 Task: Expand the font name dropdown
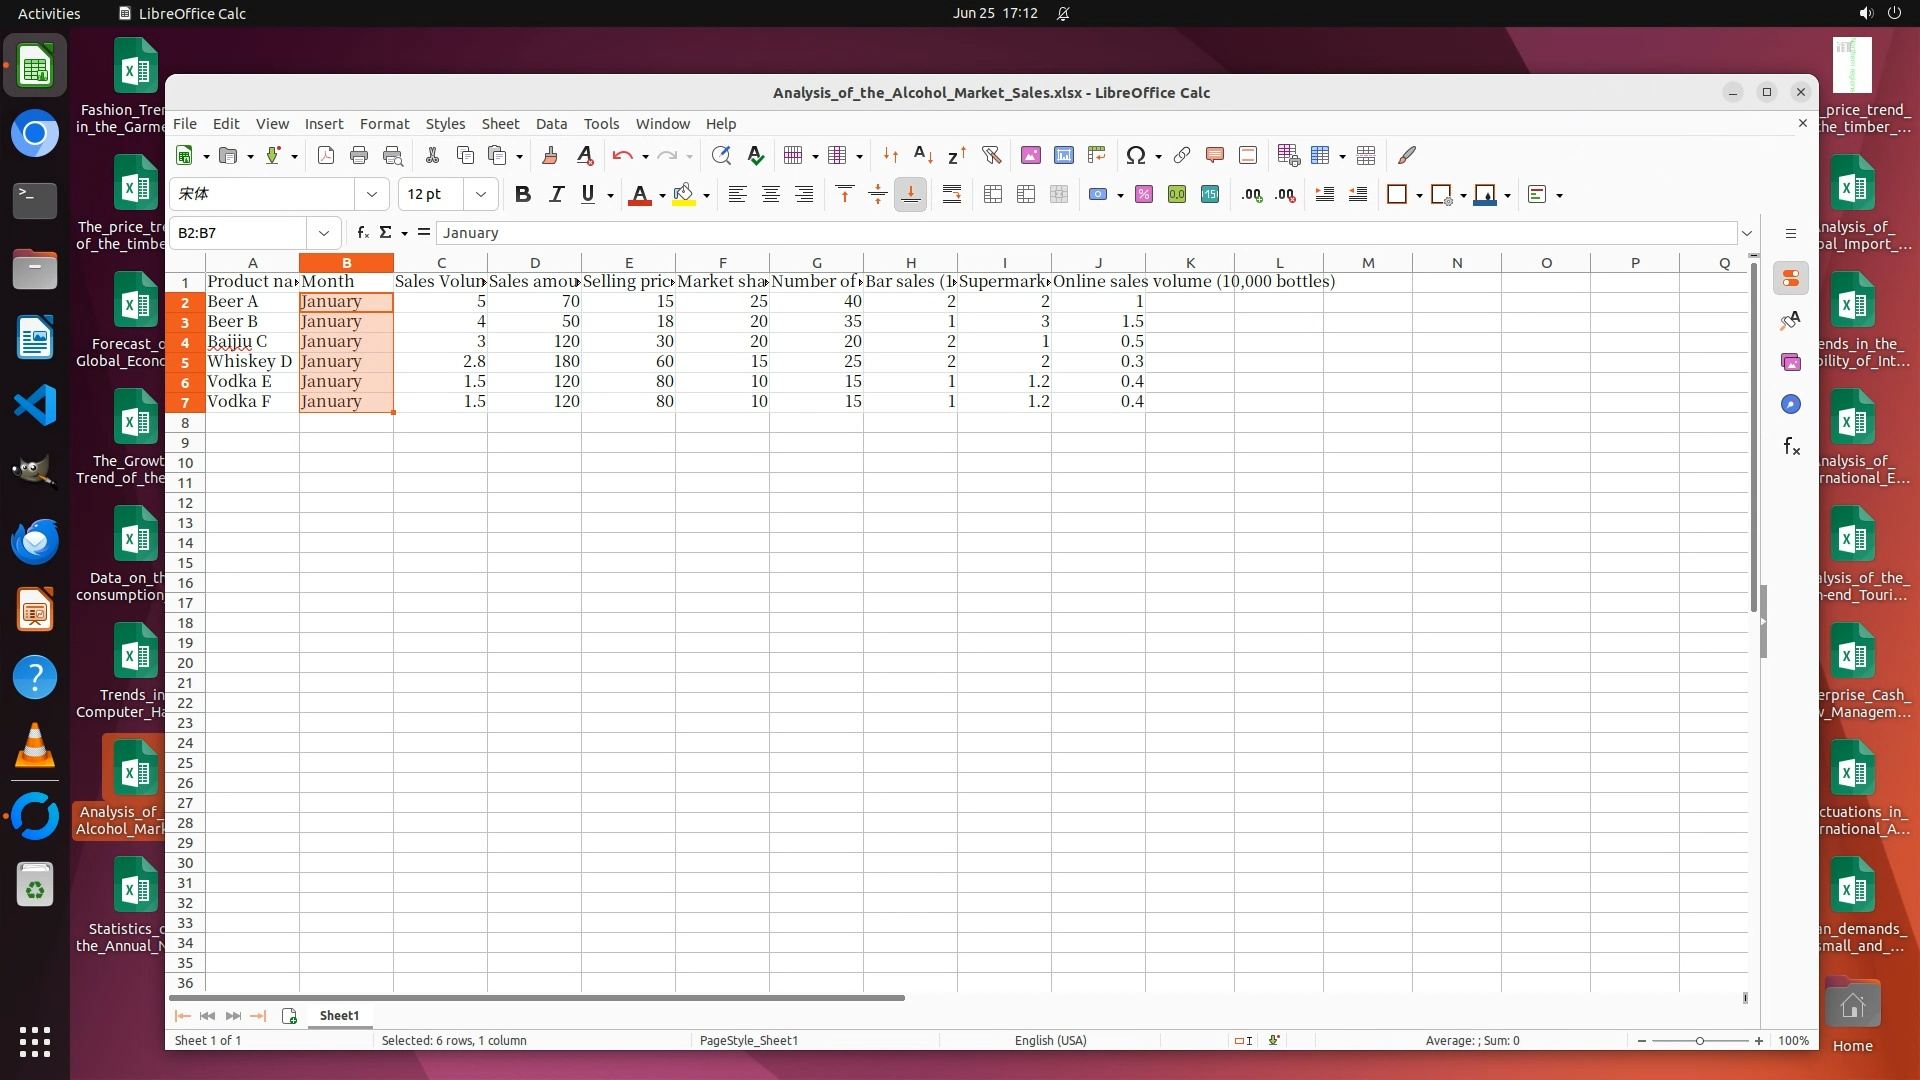[x=372, y=195]
